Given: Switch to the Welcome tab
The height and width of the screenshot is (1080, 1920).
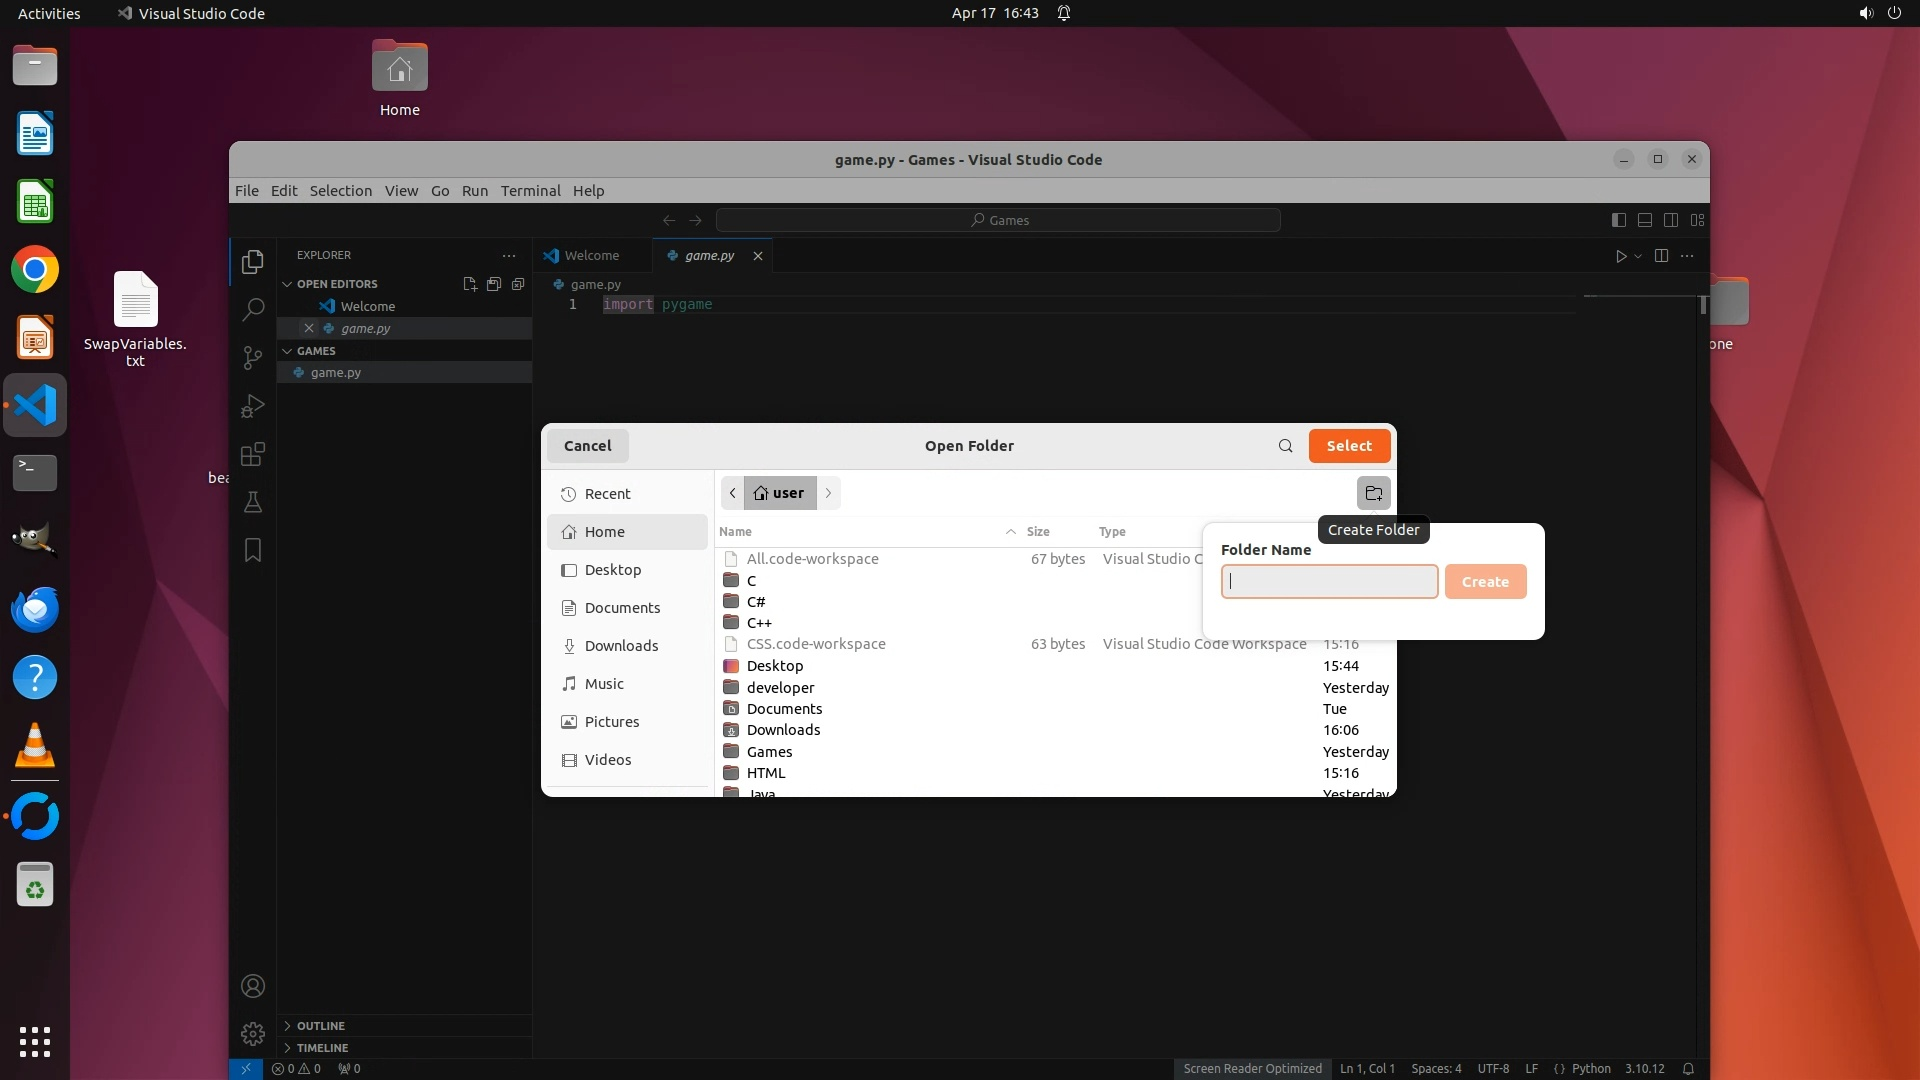Looking at the screenshot, I should click(591, 256).
